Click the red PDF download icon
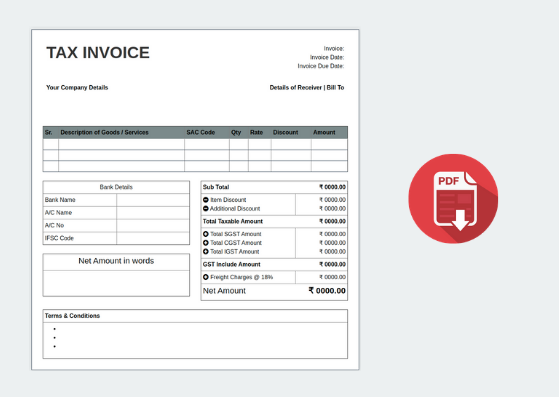Screen dimensions: 559x397 [x=453, y=199]
